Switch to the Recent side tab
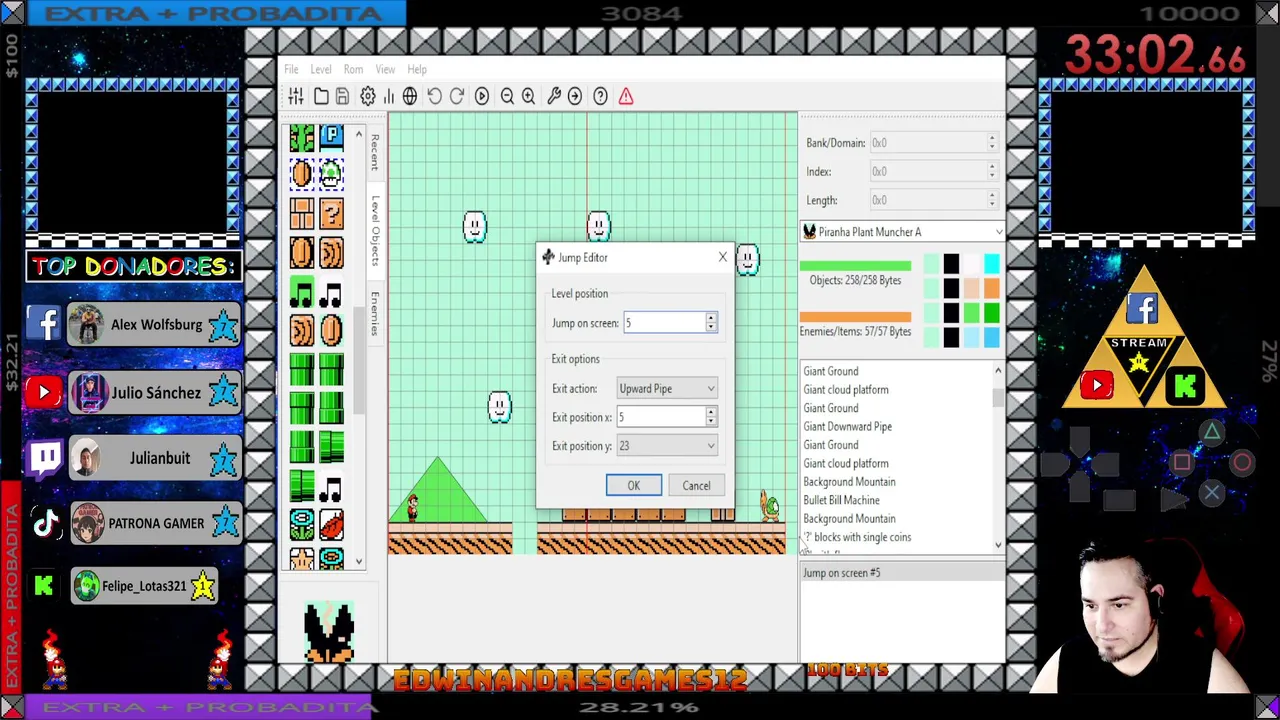The height and width of the screenshot is (720, 1280). [x=374, y=152]
